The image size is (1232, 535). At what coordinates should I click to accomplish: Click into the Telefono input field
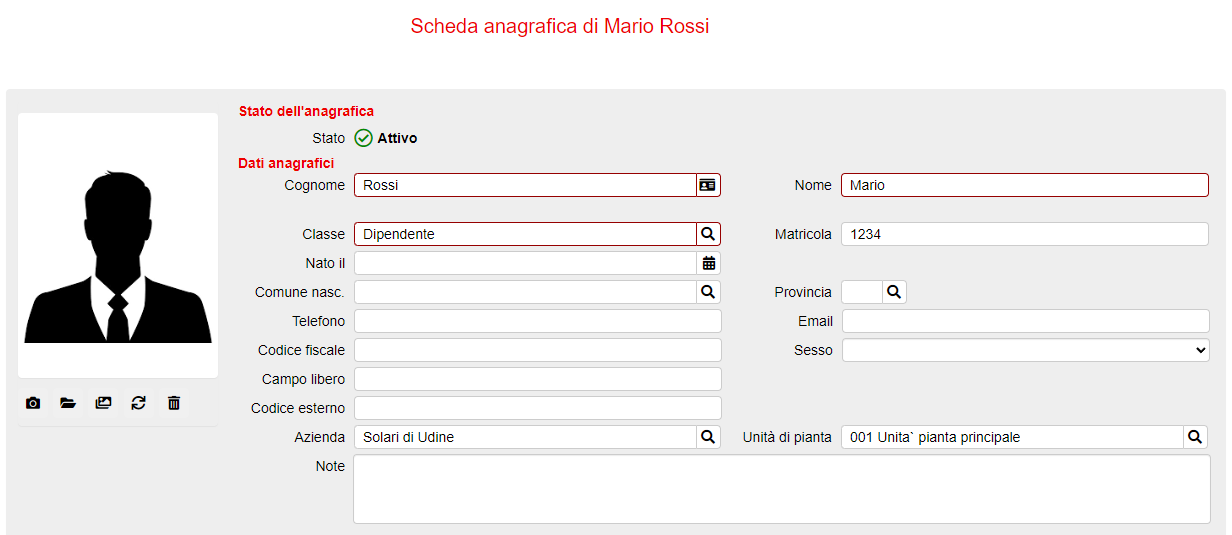[538, 321]
